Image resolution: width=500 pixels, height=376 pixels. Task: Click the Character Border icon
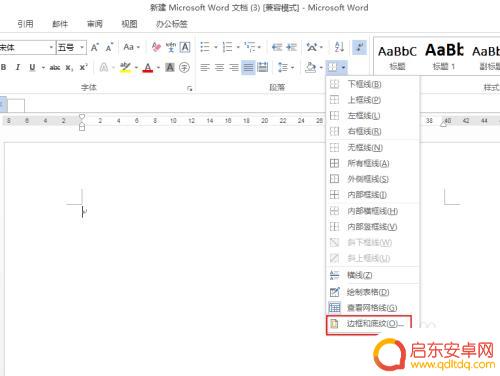coord(185,47)
